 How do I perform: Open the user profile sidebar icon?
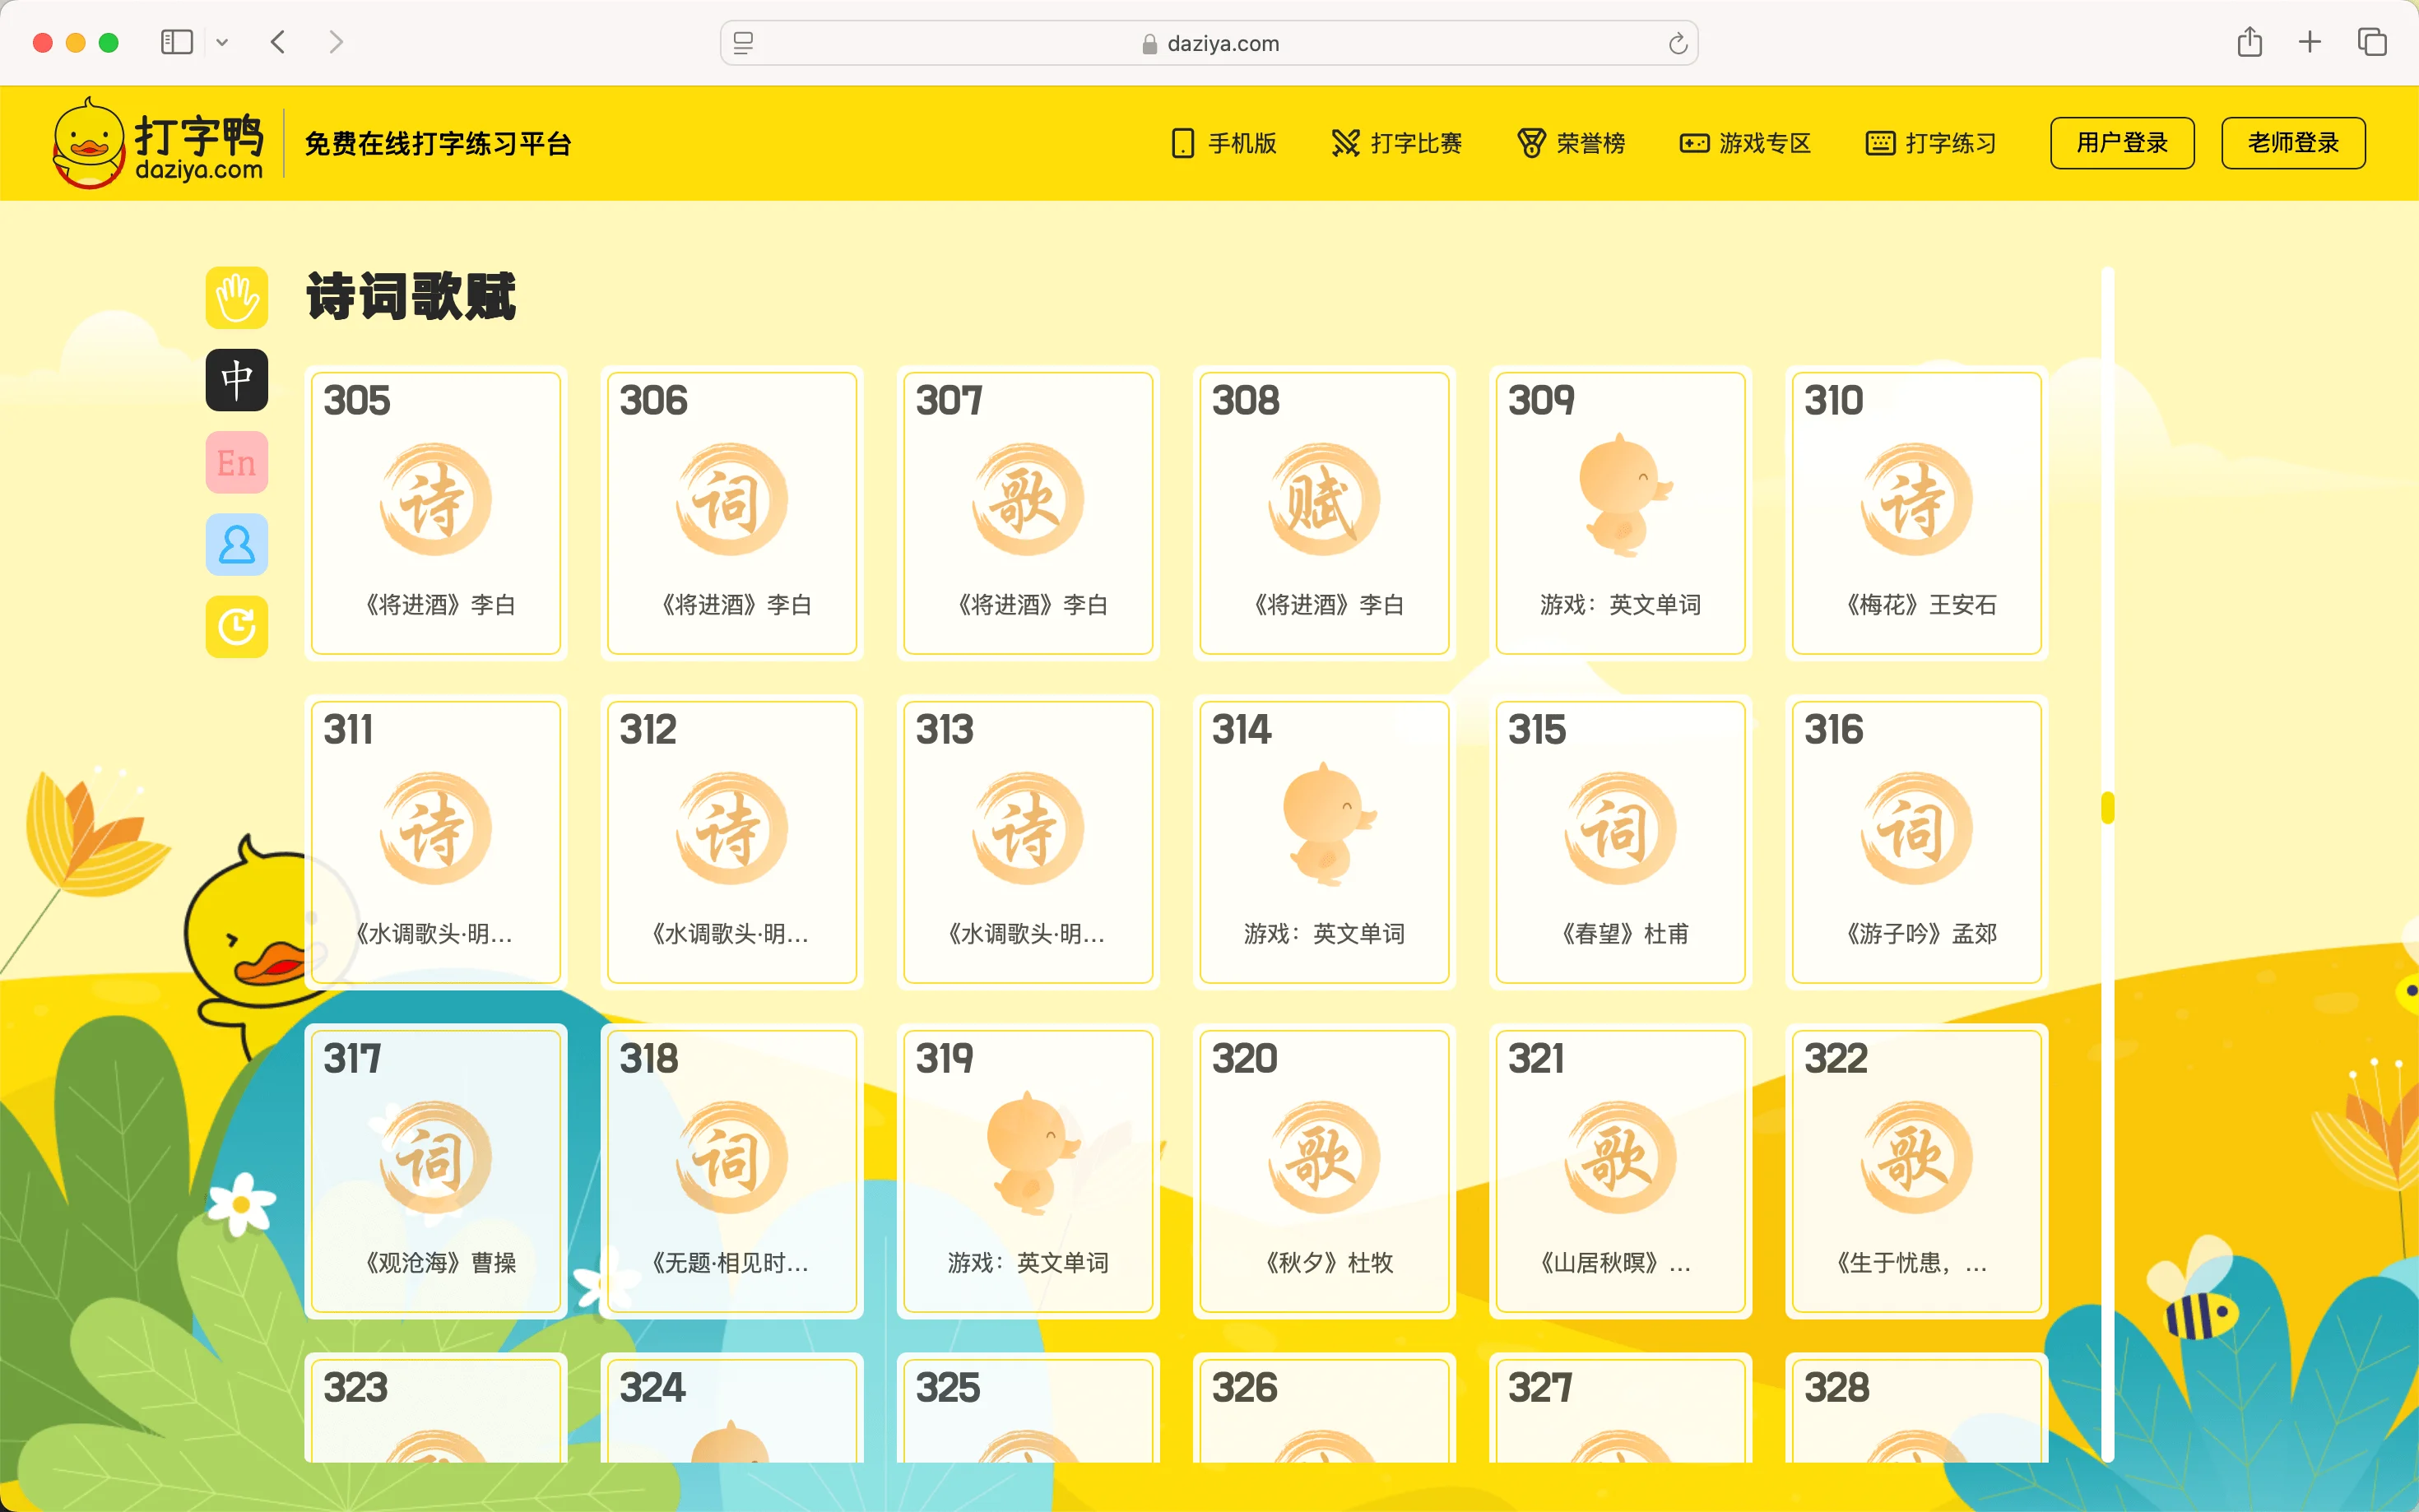click(237, 545)
